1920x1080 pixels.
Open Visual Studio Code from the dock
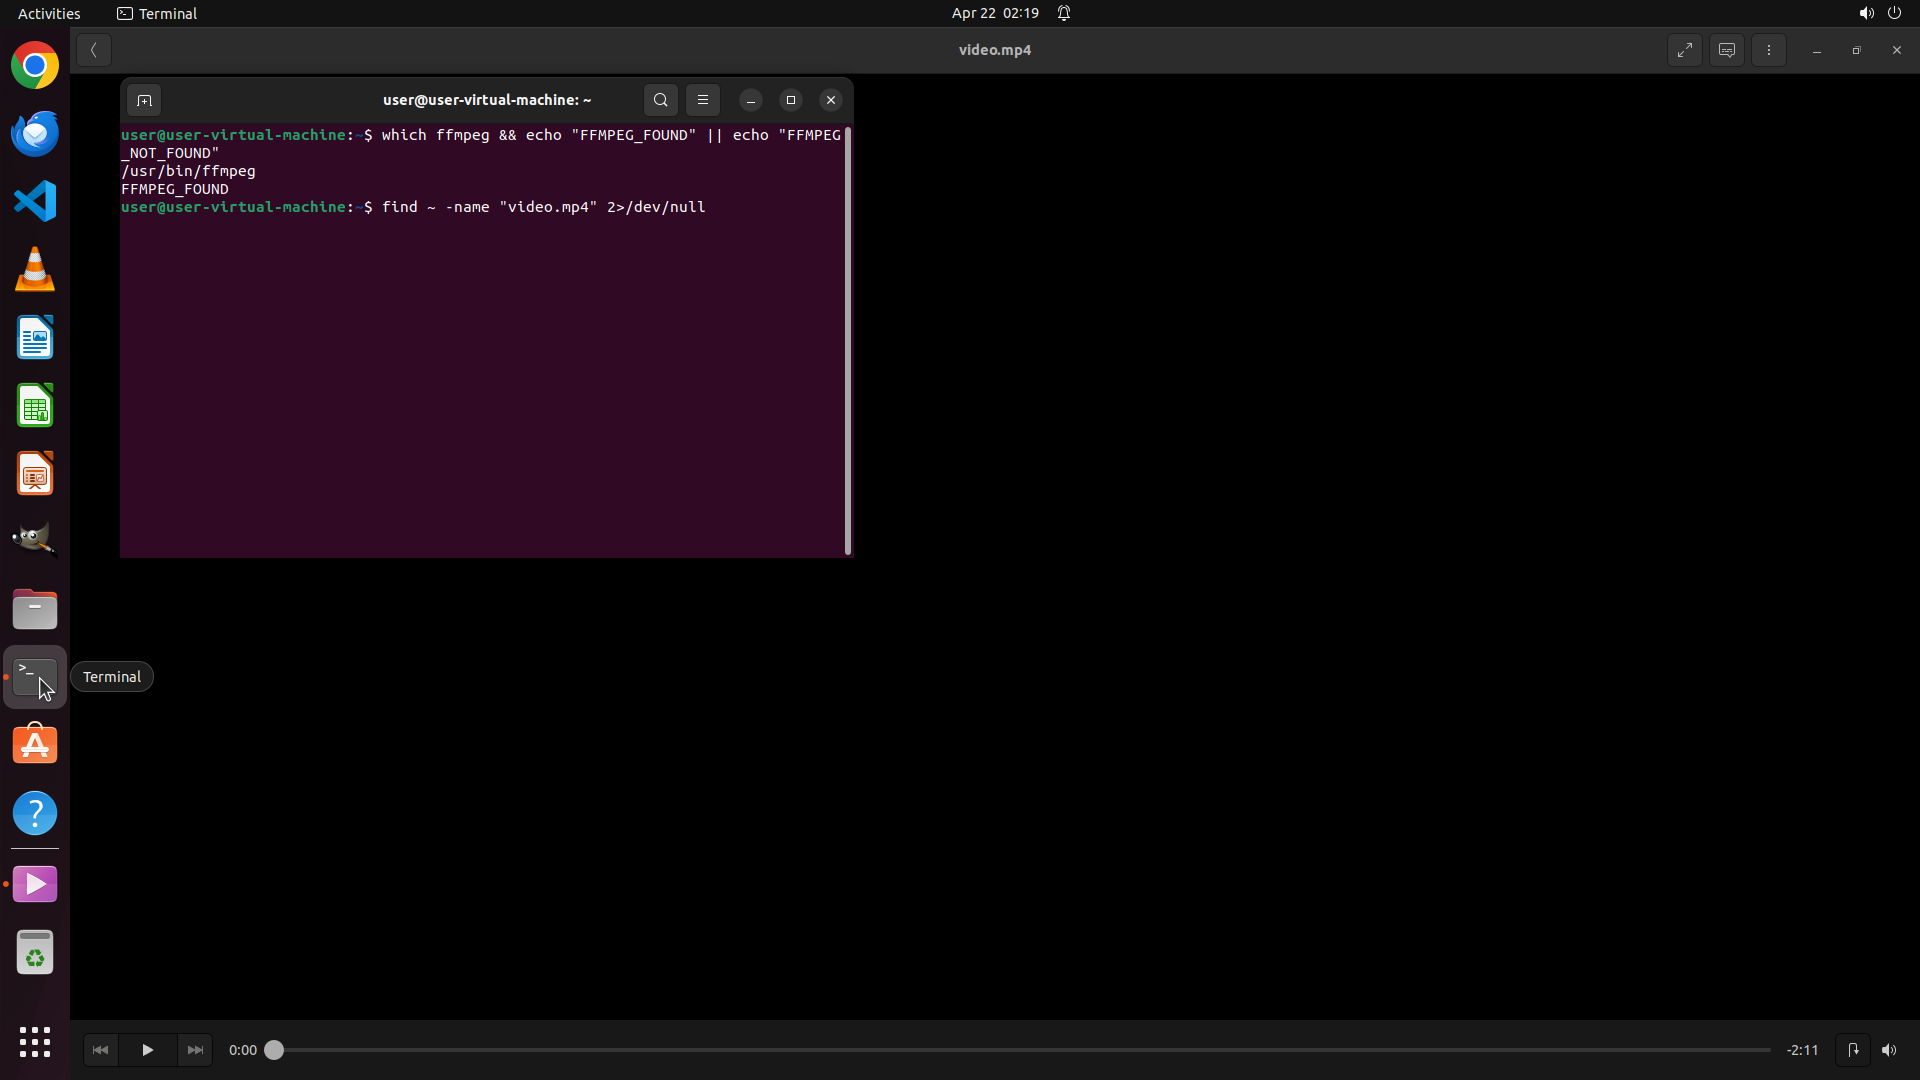(x=35, y=202)
